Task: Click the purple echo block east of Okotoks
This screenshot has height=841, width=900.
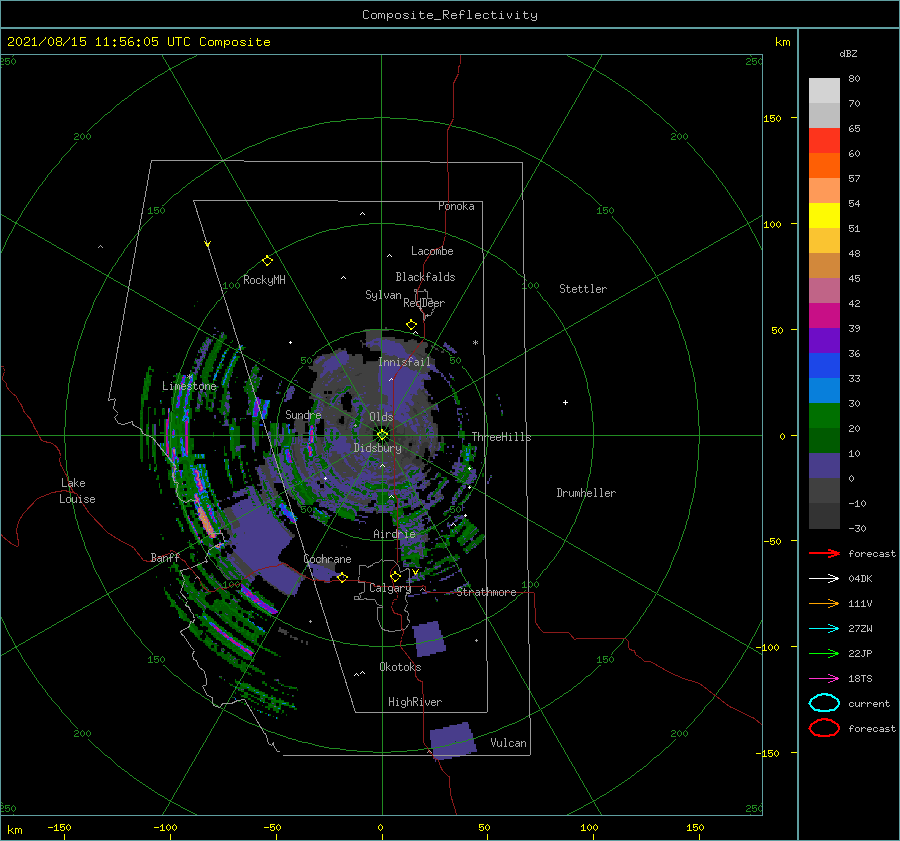Action: click(429, 638)
